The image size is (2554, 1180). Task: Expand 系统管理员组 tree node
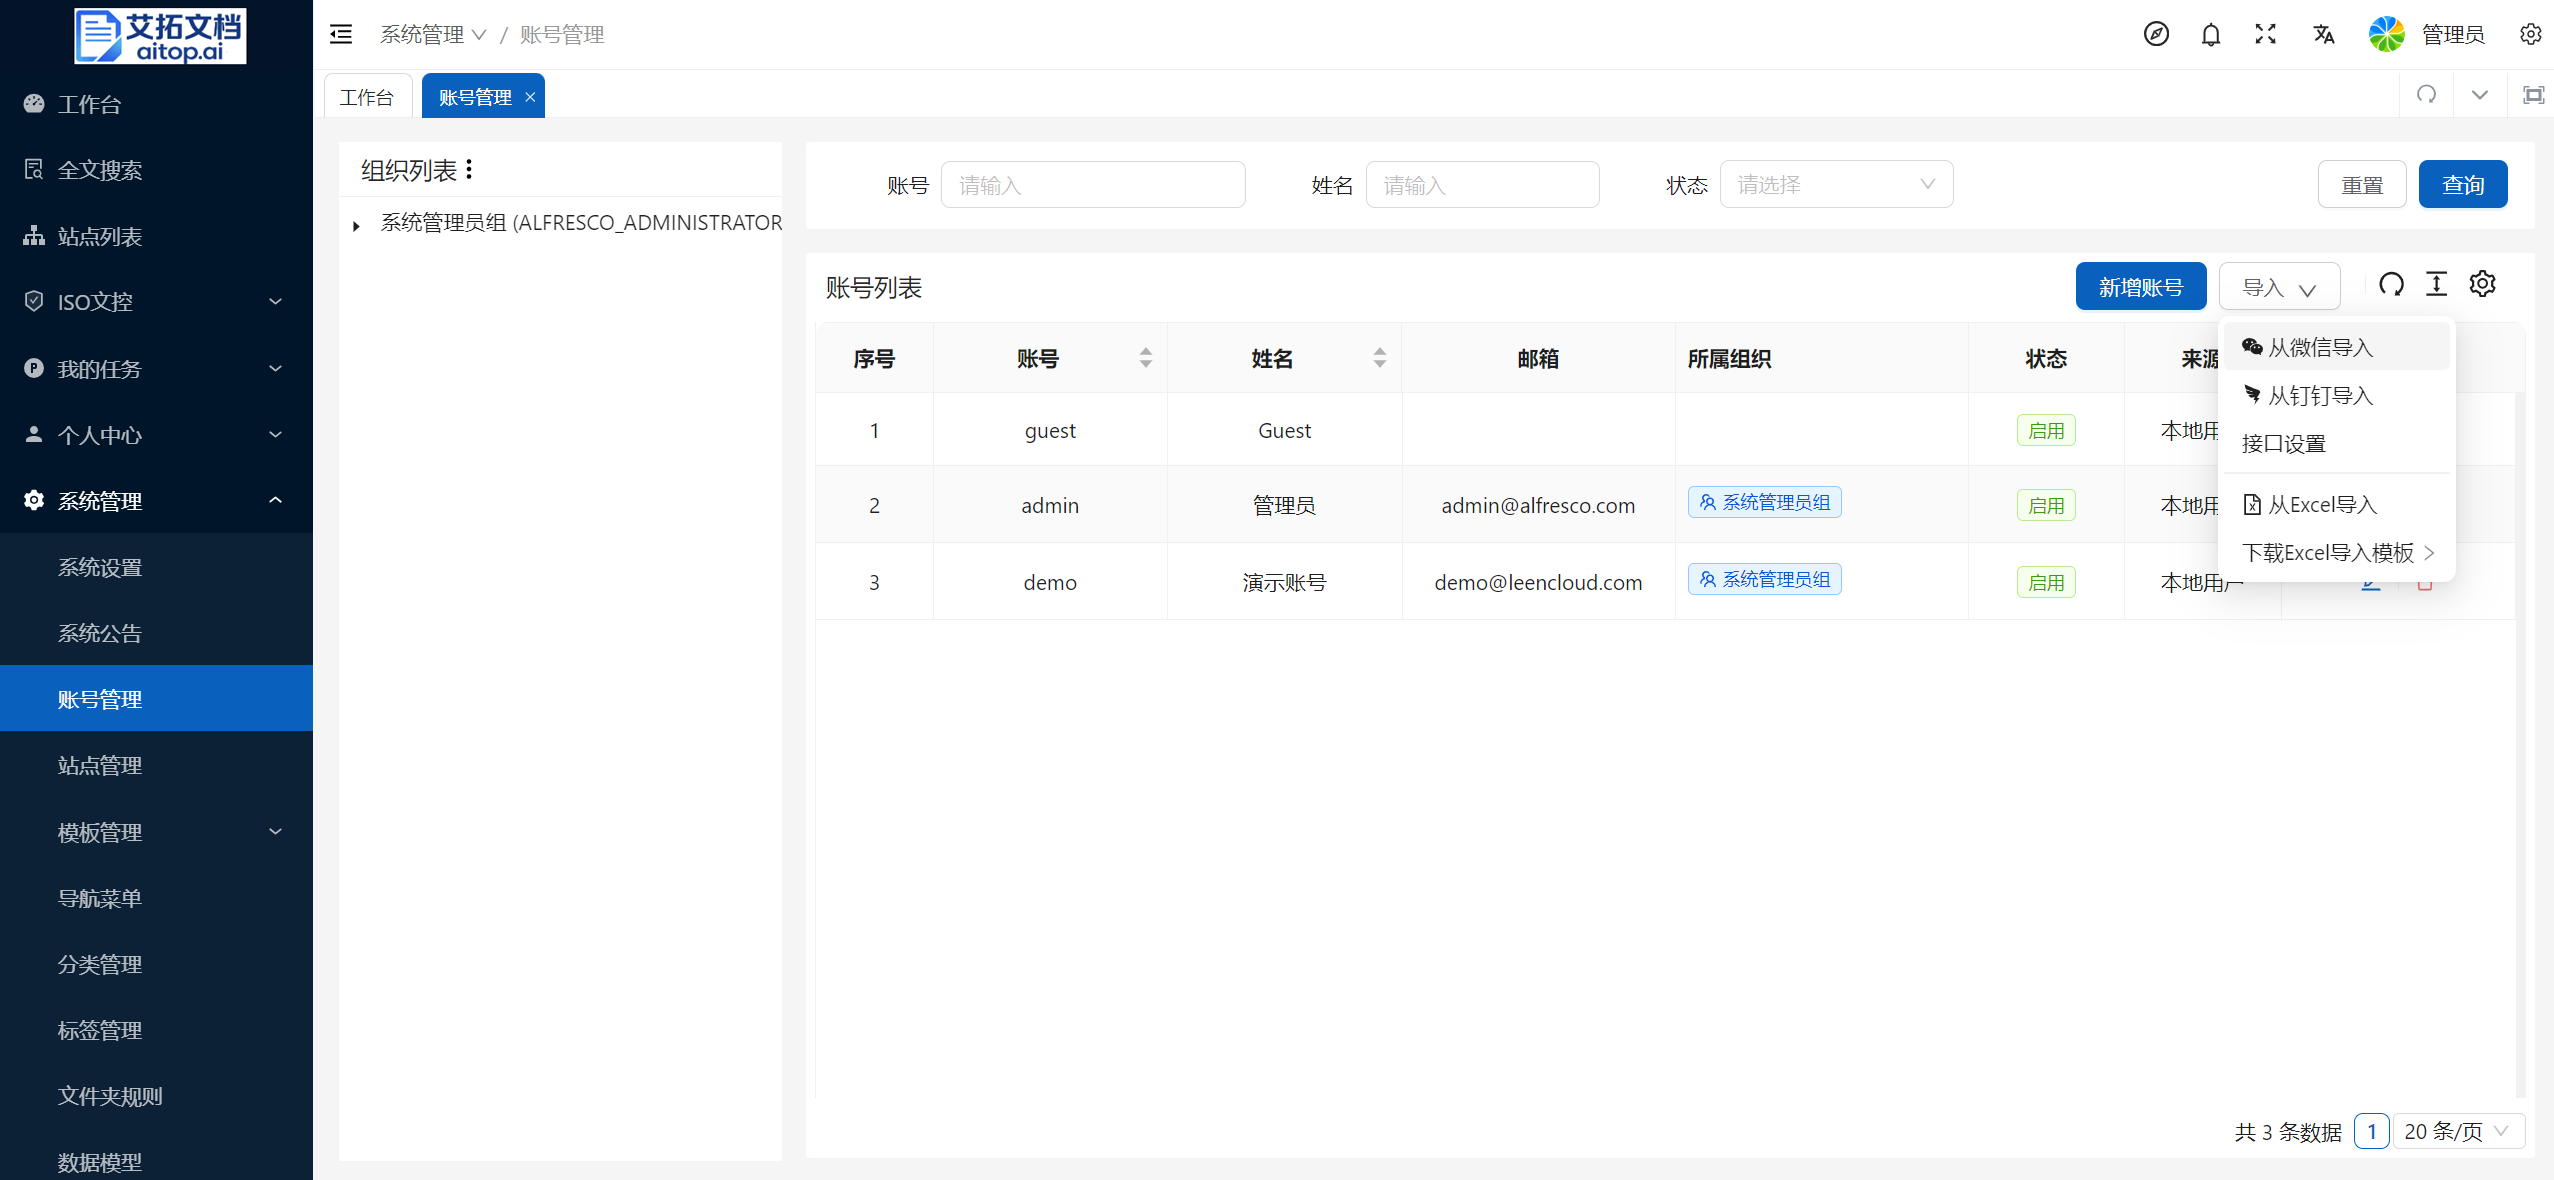click(x=356, y=226)
